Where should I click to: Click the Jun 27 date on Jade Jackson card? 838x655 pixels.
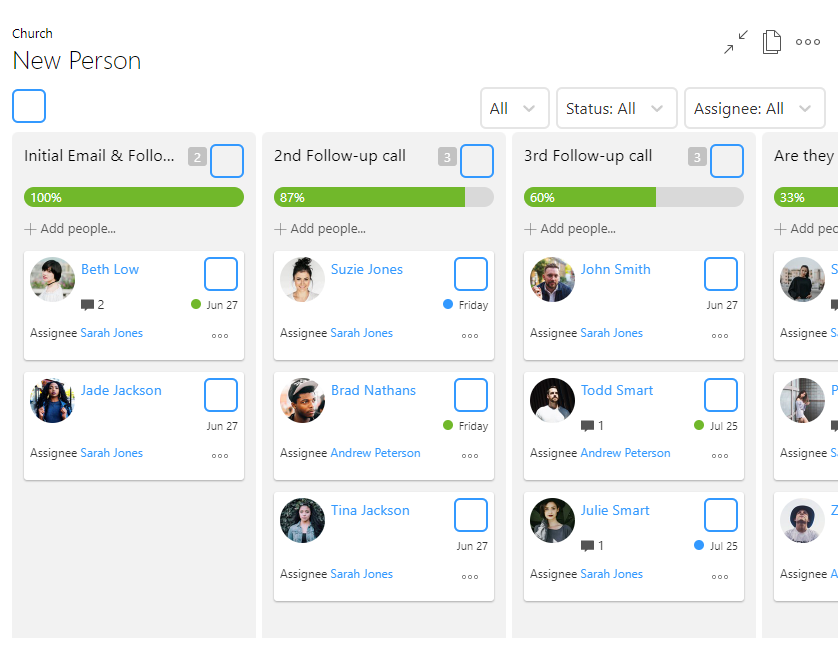click(222, 426)
